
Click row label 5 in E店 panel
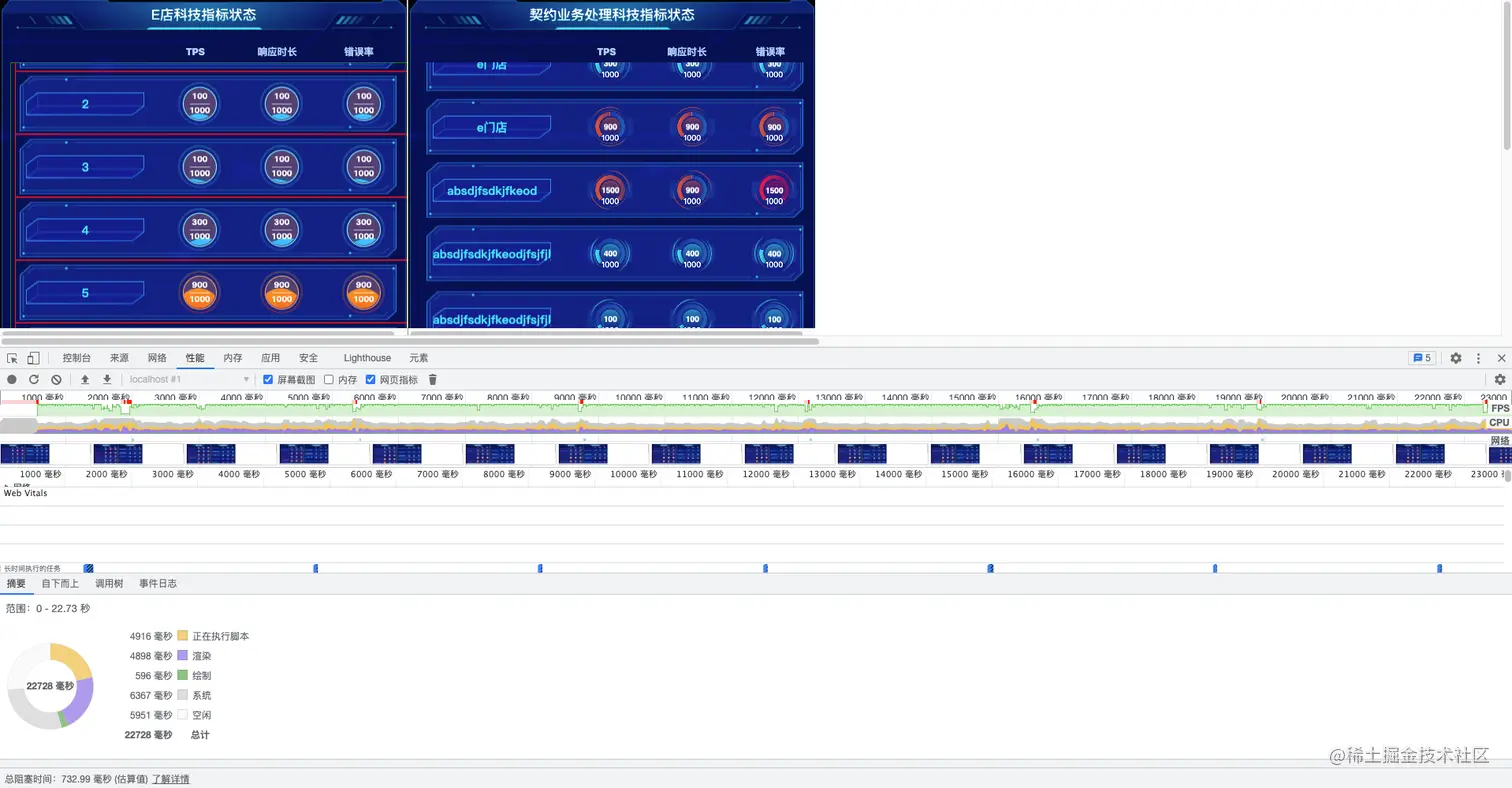point(85,293)
